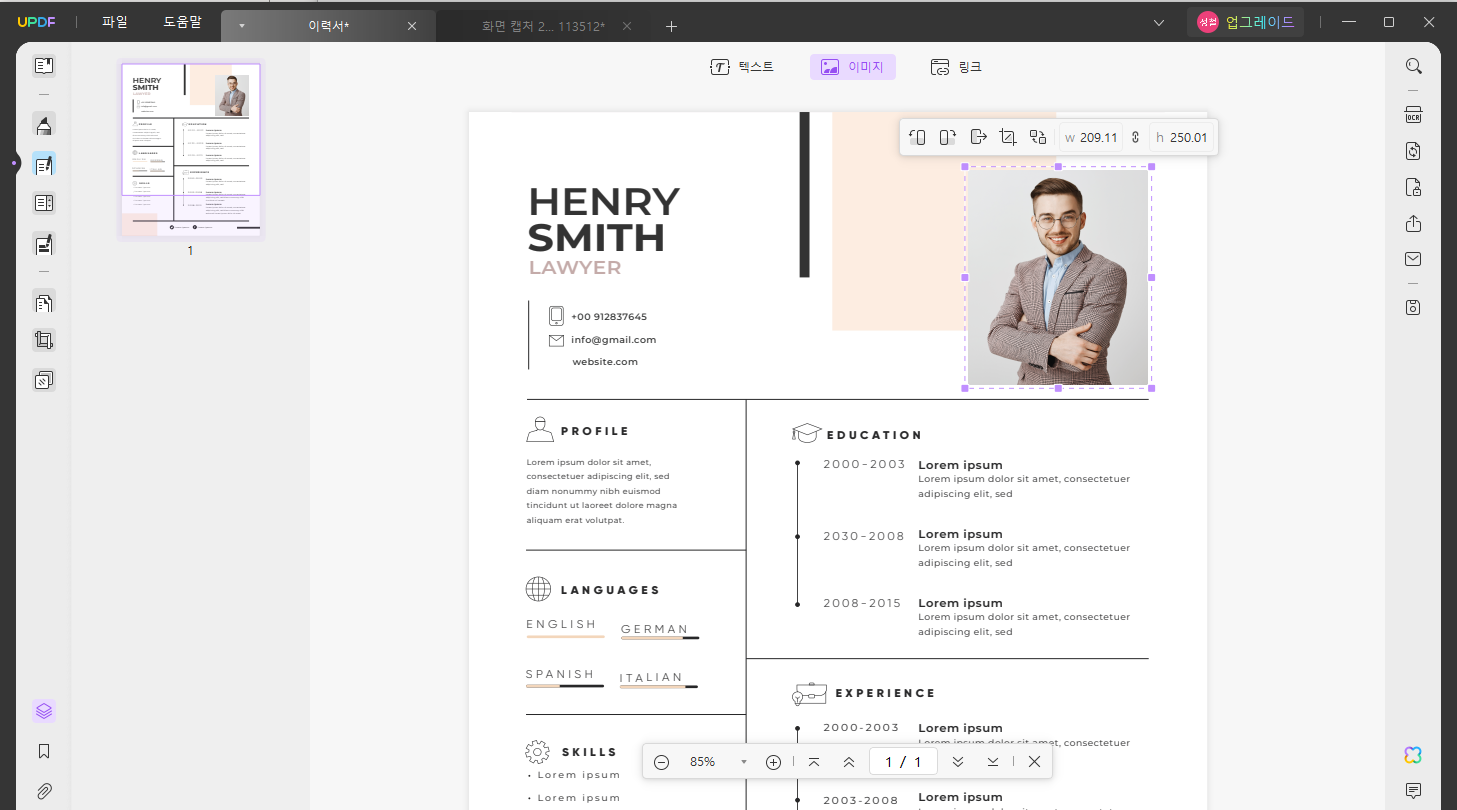Viewport: 1457px width, 810px height.
Task: Click the 업그레이드 button
Action: coord(1246,22)
